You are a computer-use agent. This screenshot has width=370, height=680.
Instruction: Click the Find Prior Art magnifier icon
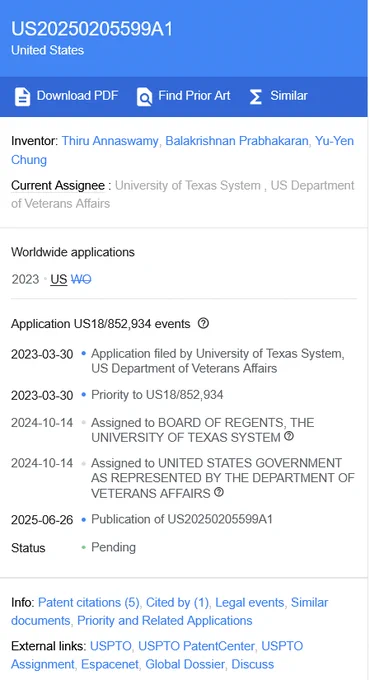(144, 97)
